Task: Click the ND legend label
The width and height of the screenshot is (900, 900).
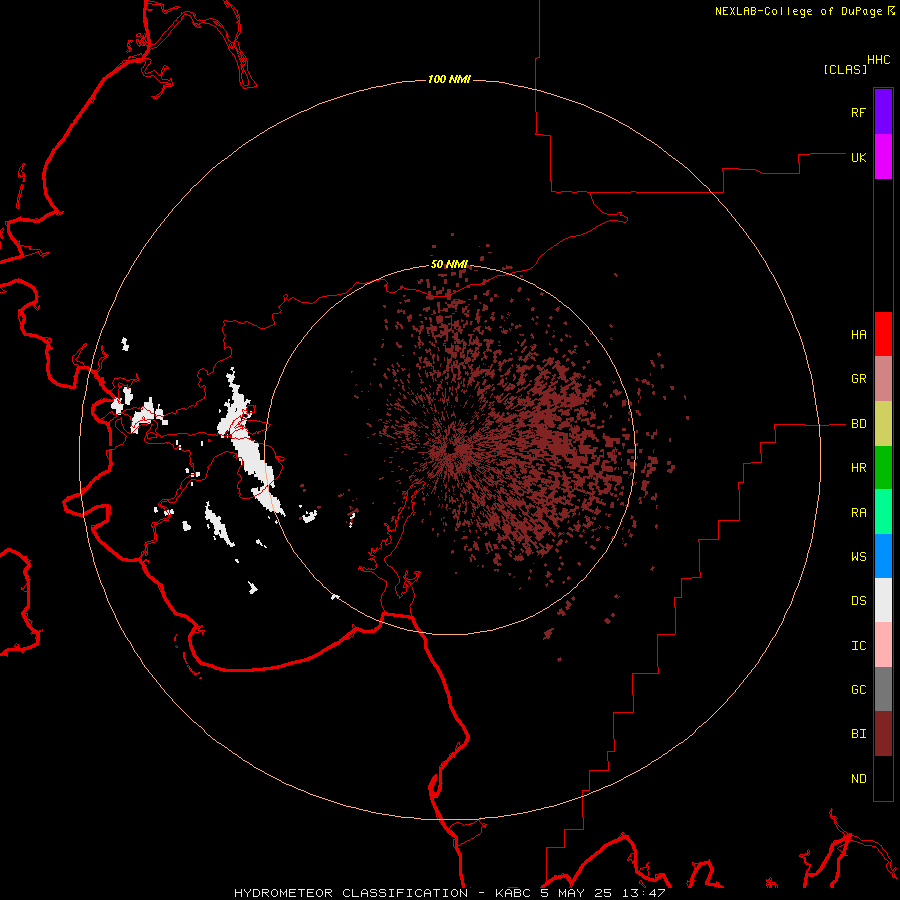Action: click(x=858, y=779)
